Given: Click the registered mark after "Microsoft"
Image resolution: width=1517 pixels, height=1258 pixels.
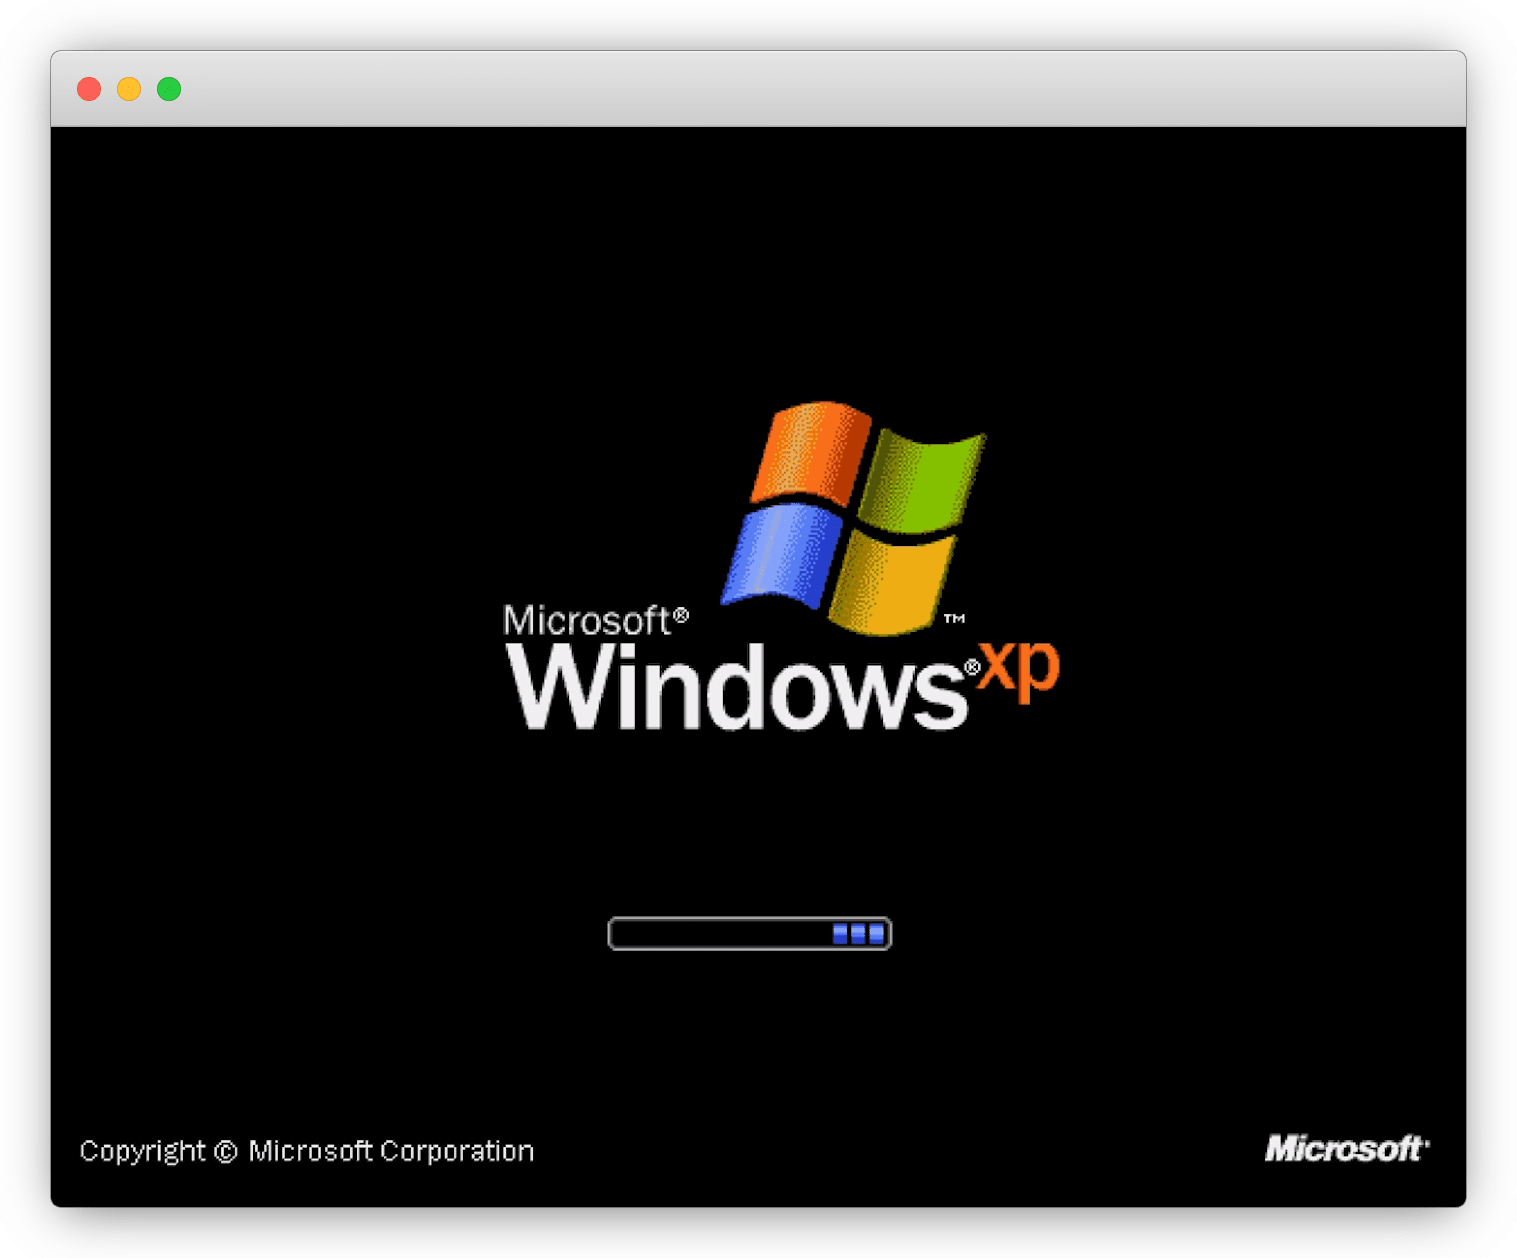Looking at the screenshot, I should click(681, 615).
